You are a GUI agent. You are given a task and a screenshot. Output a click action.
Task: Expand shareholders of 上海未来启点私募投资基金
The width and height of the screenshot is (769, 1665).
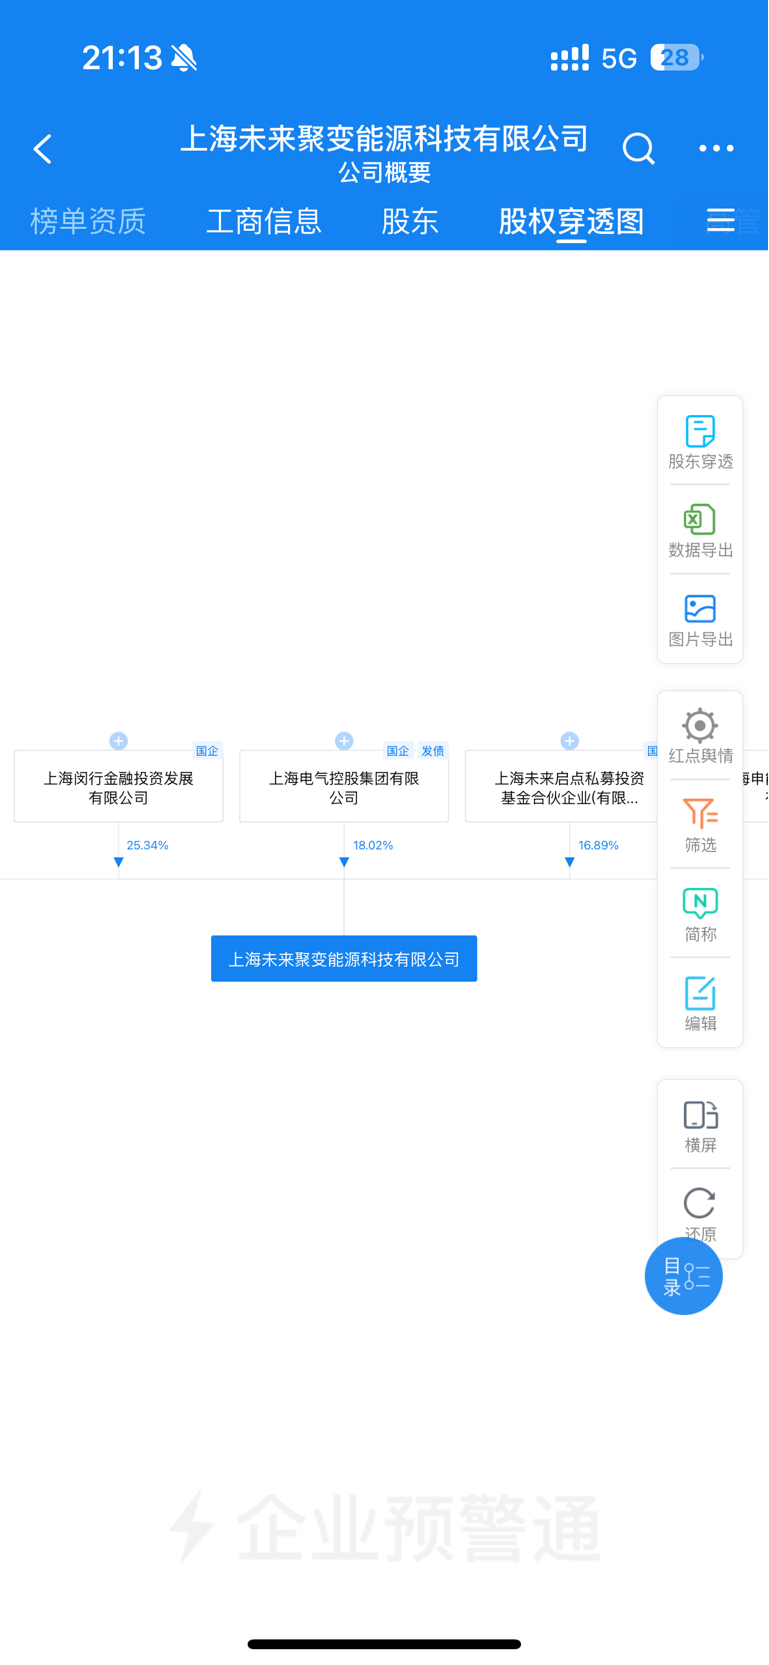point(570,741)
